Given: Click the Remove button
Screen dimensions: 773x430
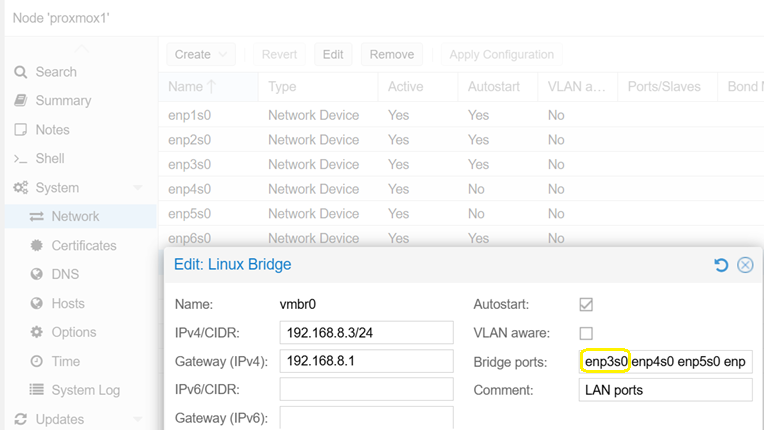Looking at the screenshot, I should point(392,54).
